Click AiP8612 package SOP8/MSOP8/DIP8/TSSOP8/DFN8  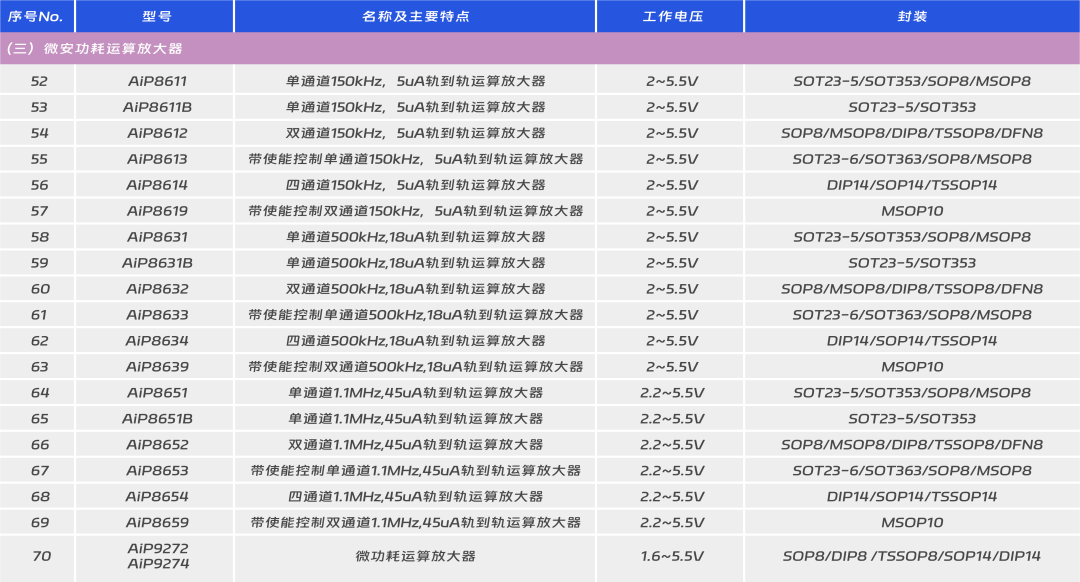click(x=912, y=133)
